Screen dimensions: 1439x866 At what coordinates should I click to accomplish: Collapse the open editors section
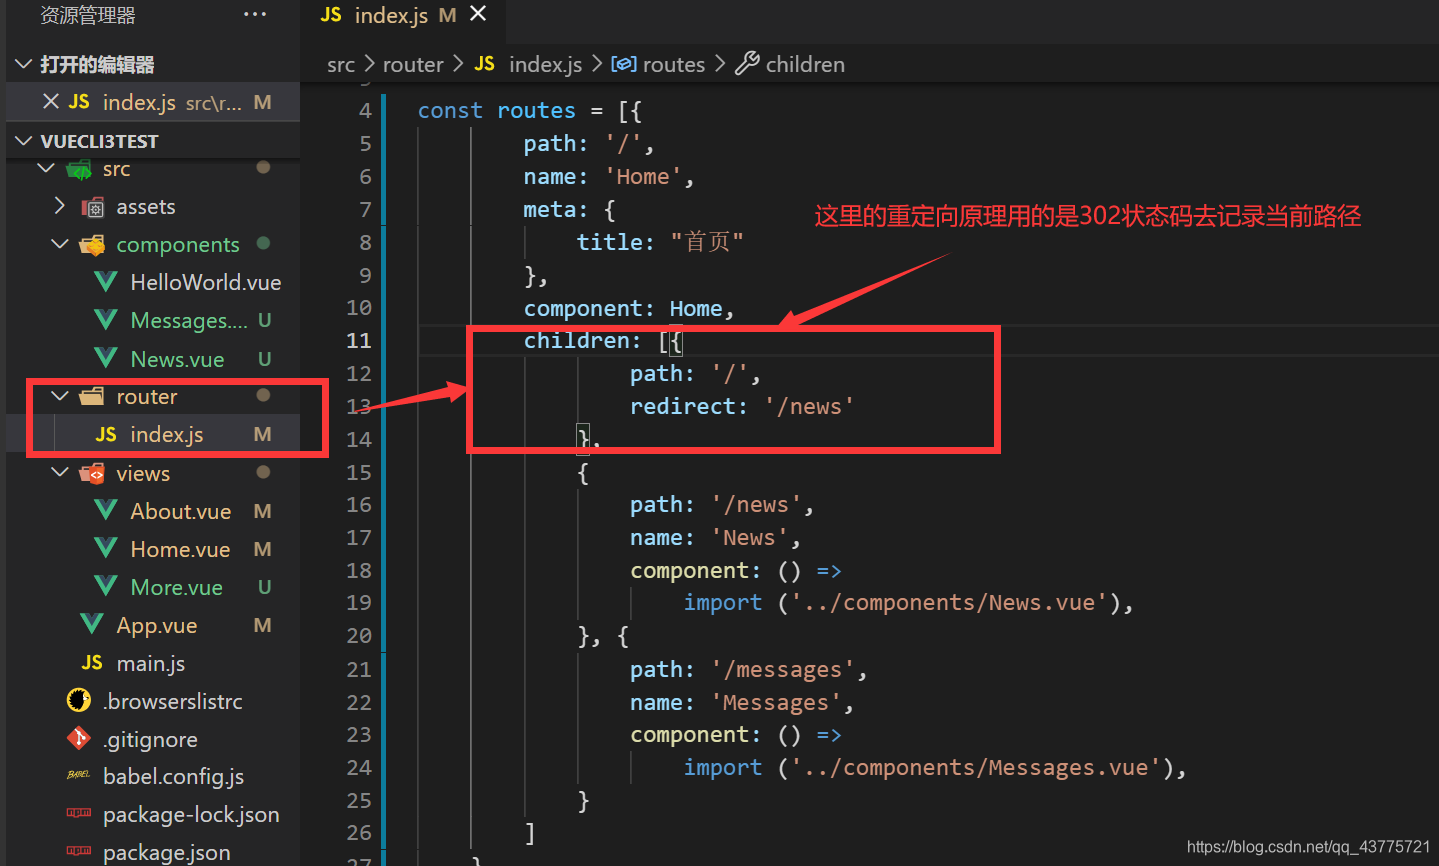pyautogui.click(x=24, y=64)
